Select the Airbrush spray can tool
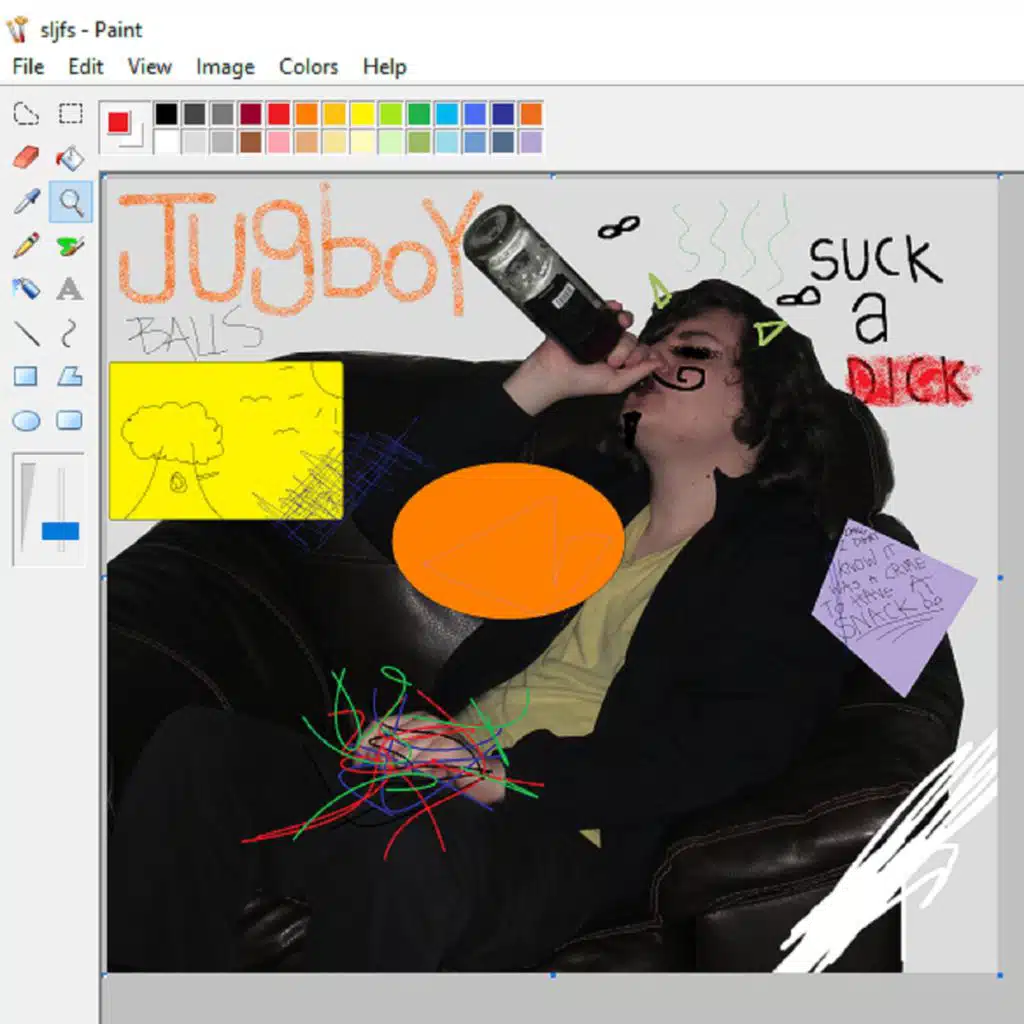The width and height of the screenshot is (1024, 1024). pyautogui.click(x=26, y=289)
